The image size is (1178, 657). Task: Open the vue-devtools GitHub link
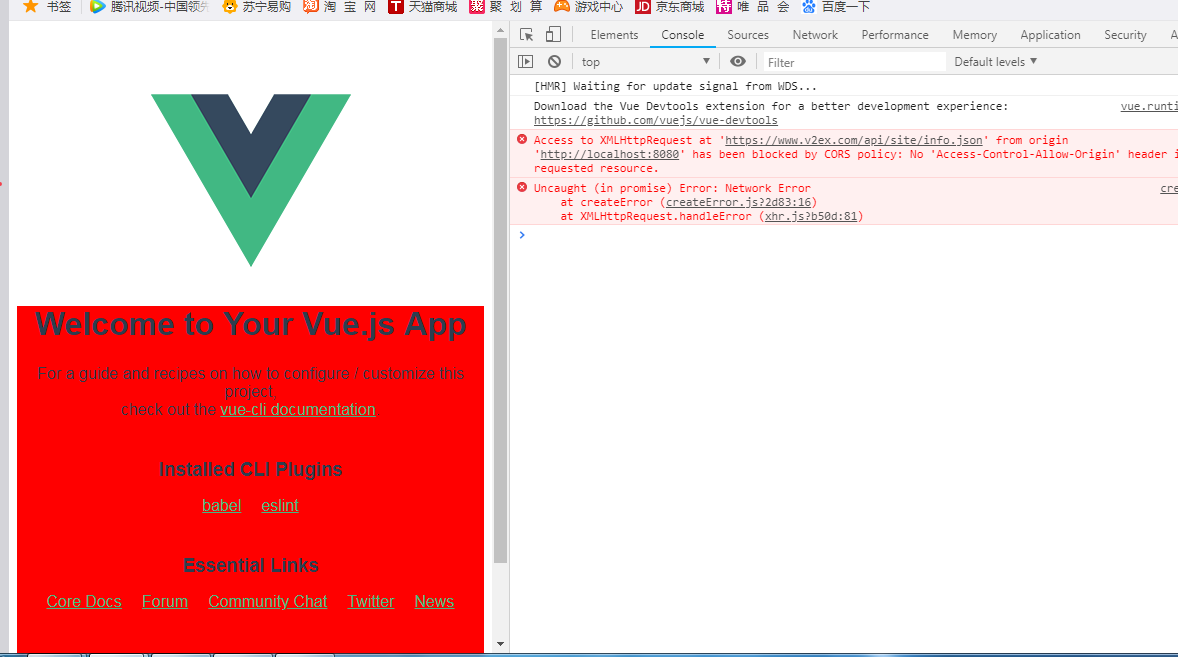655,119
